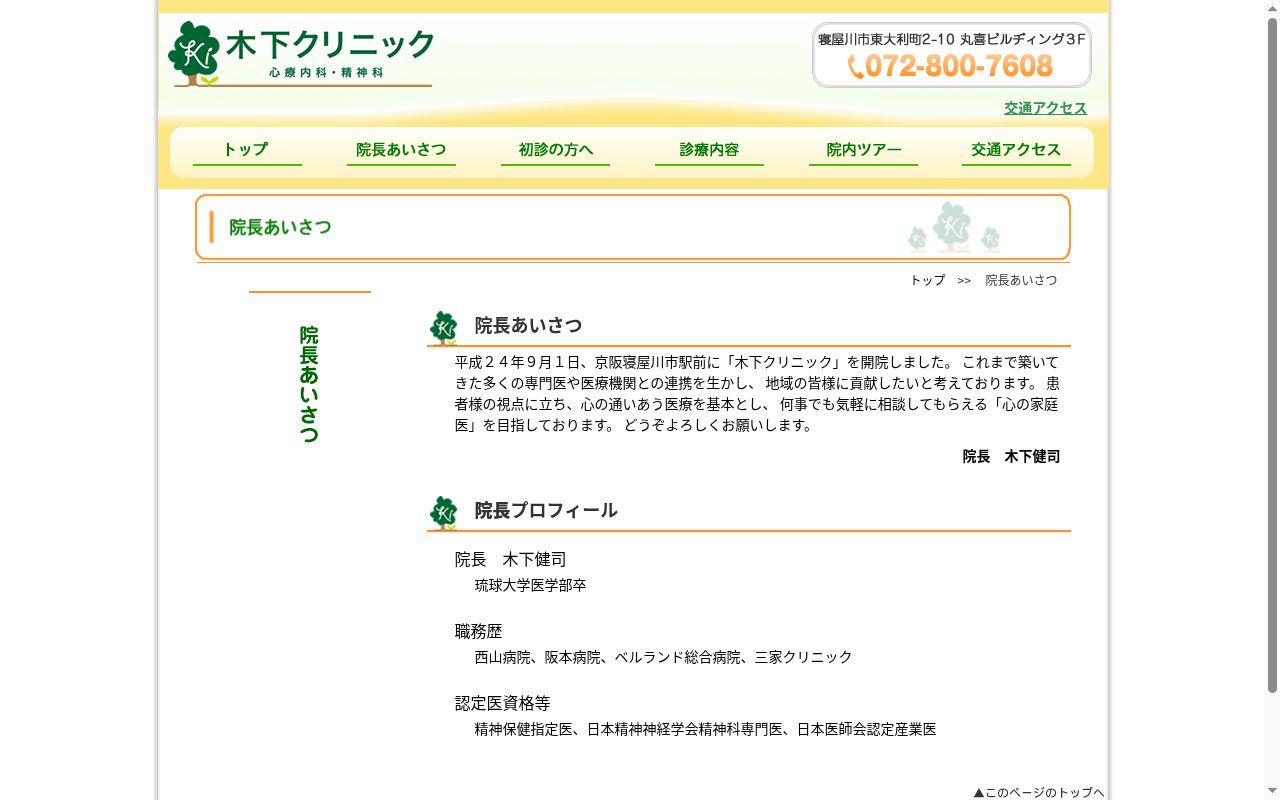Image resolution: width=1280 pixels, height=800 pixels.
Task: Click the tree icon beside 院長プロフィール heading
Action: (443, 513)
